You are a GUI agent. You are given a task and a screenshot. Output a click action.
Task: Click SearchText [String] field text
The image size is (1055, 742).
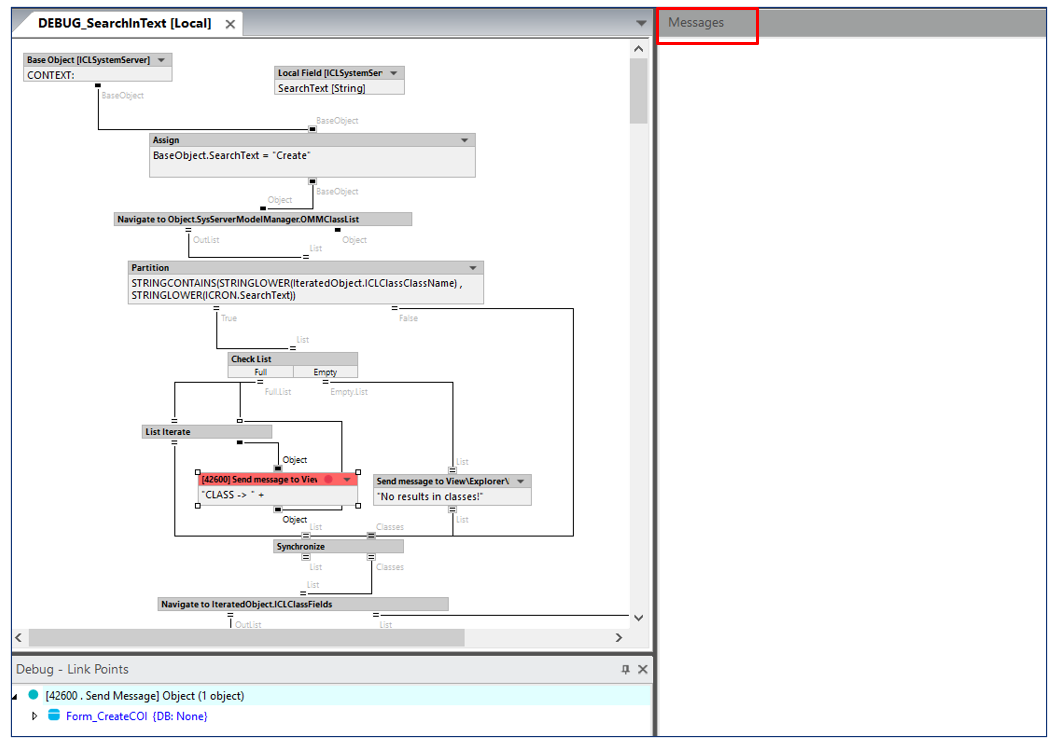(x=322, y=88)
